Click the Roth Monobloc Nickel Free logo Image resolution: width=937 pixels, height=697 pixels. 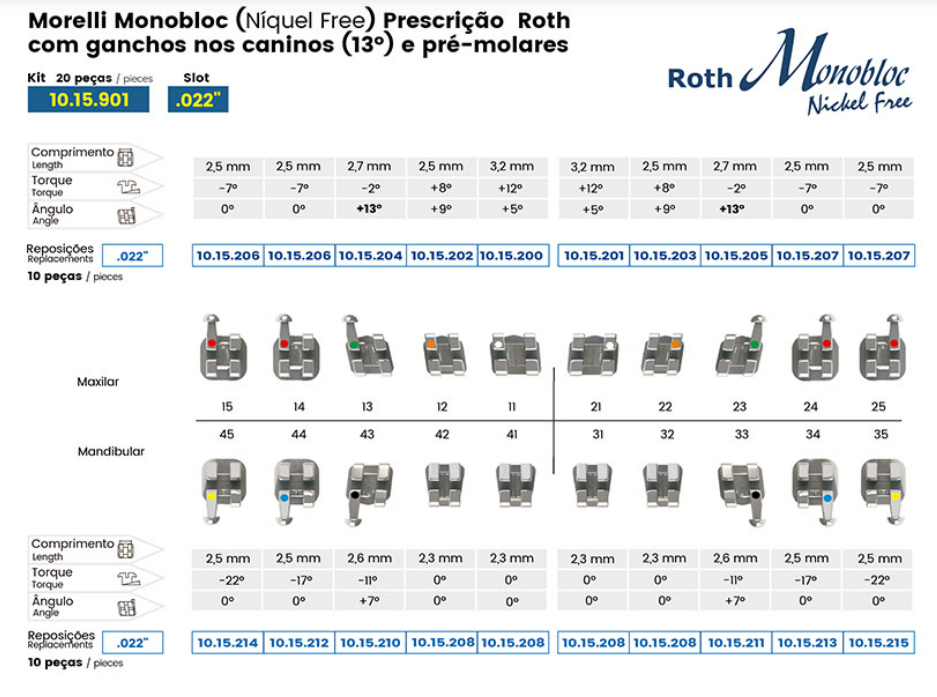coord(789,72)
